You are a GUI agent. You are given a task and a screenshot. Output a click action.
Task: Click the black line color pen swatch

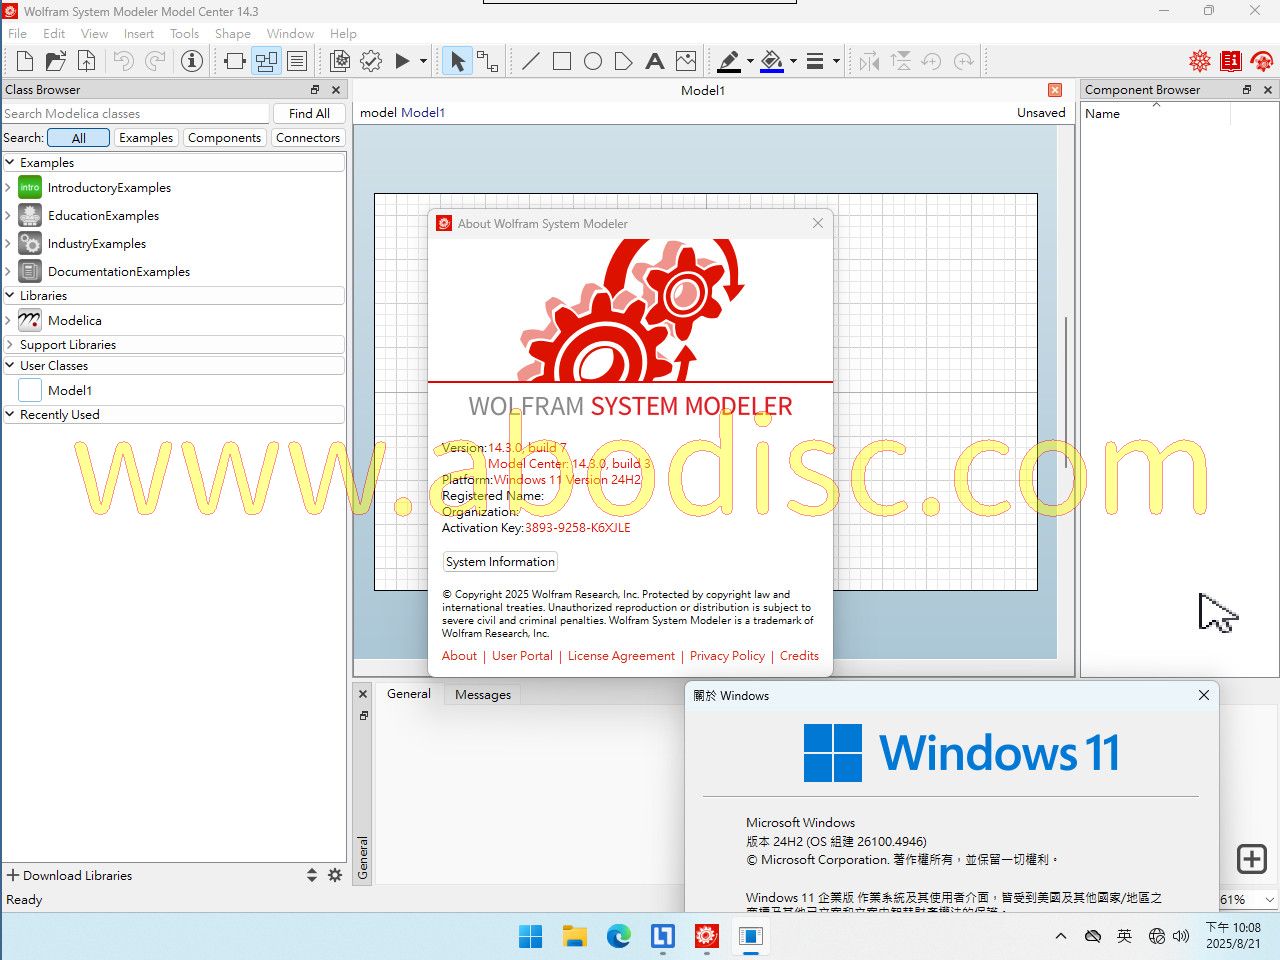729,61
